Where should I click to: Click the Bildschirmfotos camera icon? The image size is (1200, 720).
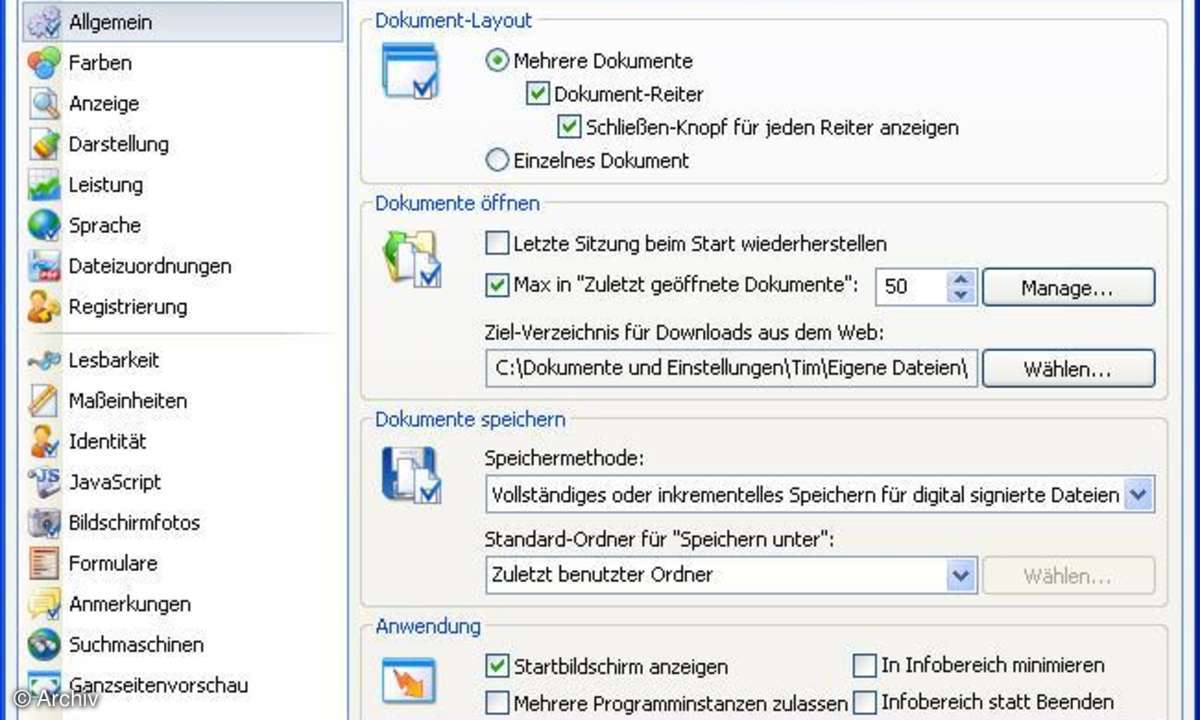click(44, 523)
